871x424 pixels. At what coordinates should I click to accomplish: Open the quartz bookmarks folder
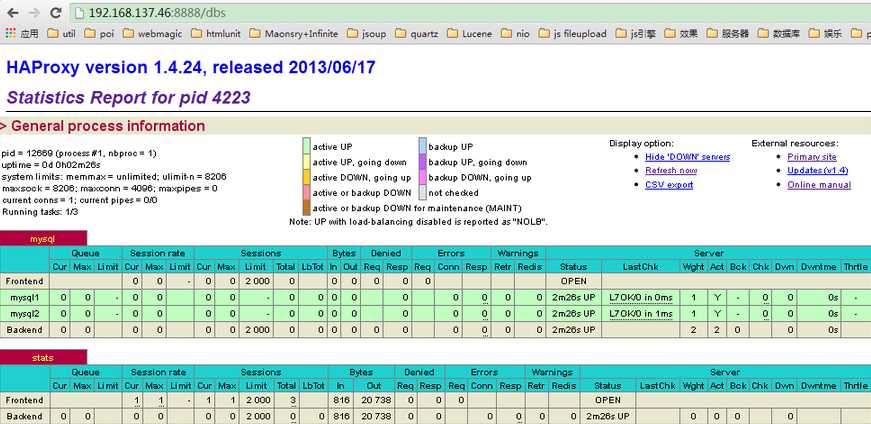(417, 33)
